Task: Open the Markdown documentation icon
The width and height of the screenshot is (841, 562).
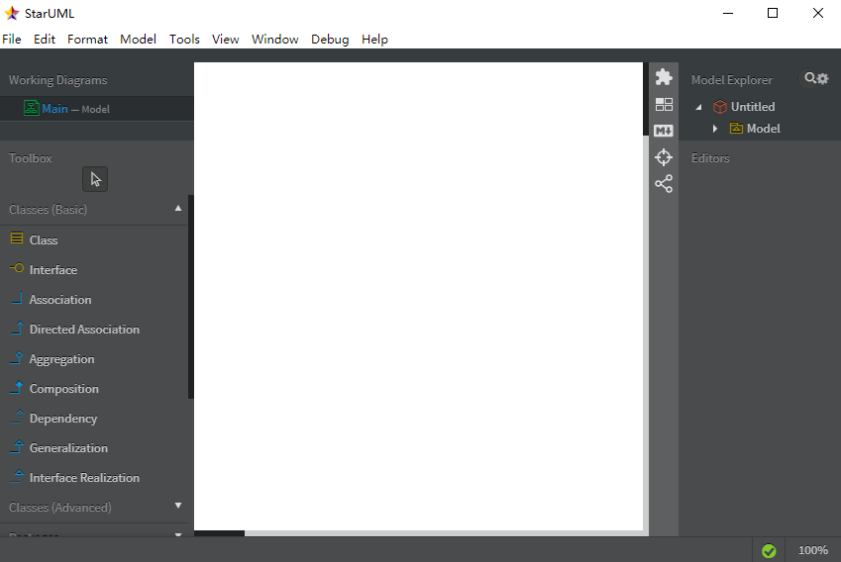Action: pos(663,130)
